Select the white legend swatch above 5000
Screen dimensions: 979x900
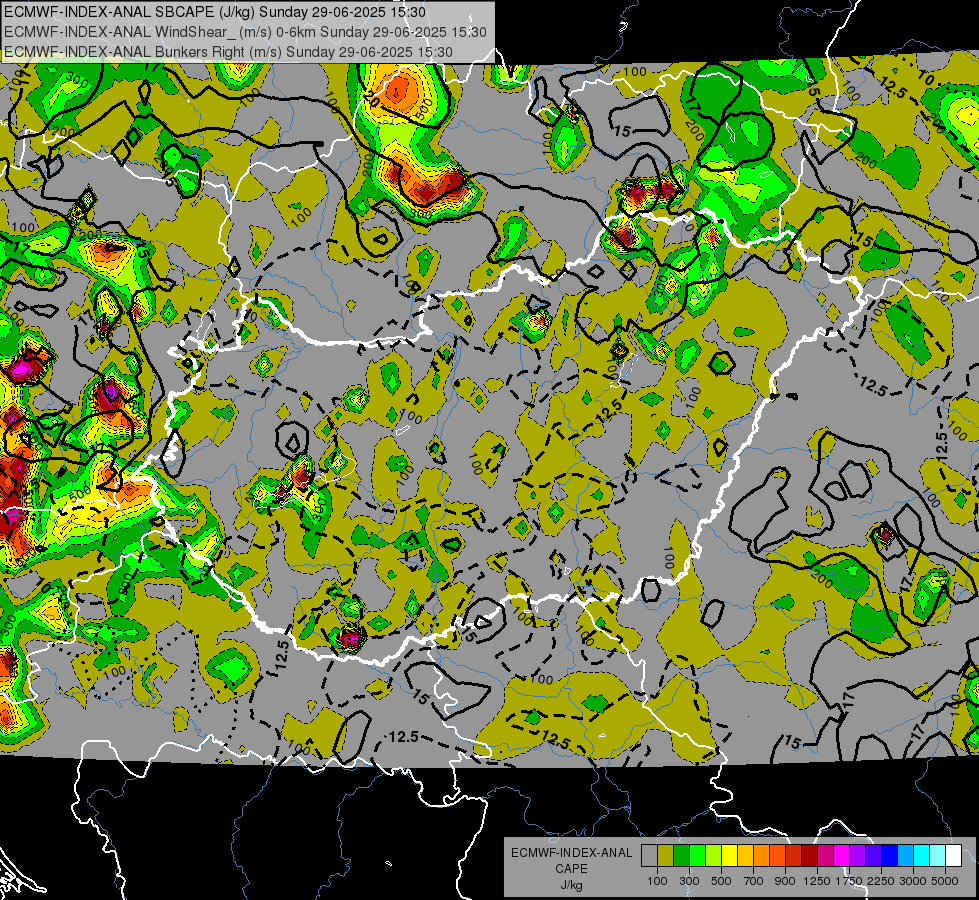point(953,855)
